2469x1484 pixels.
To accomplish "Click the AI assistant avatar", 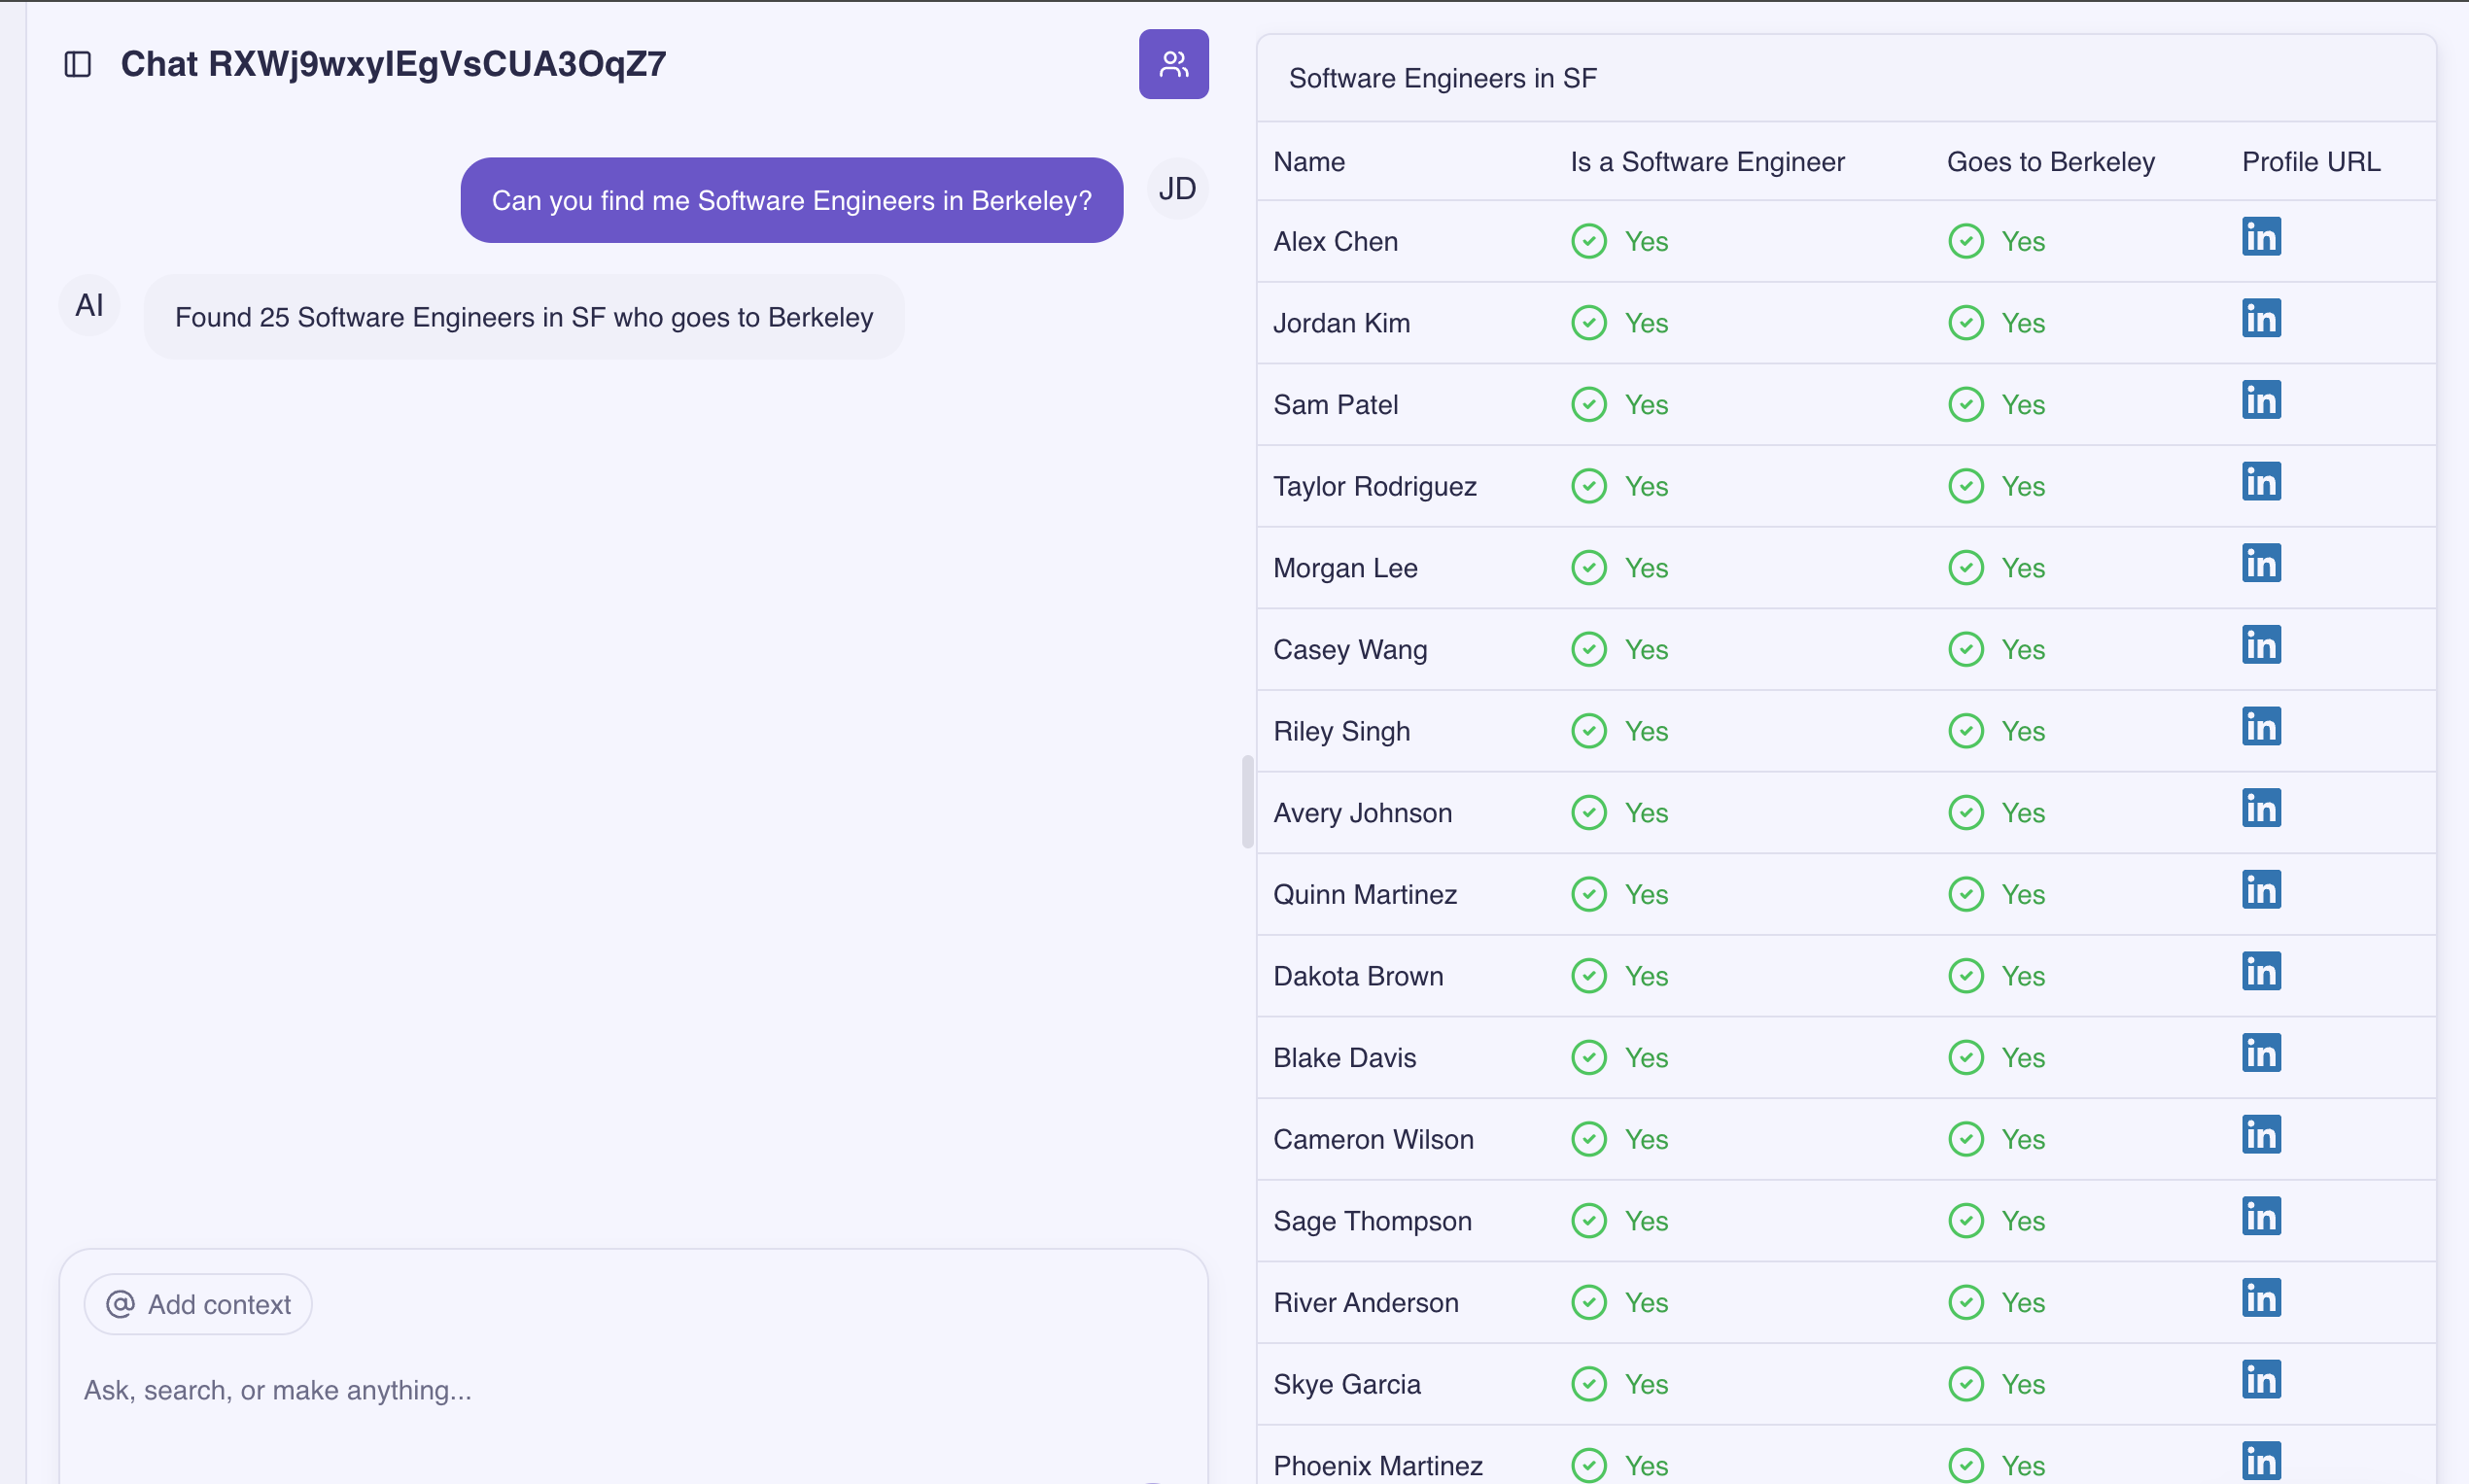I will click(x=89, y=305).
